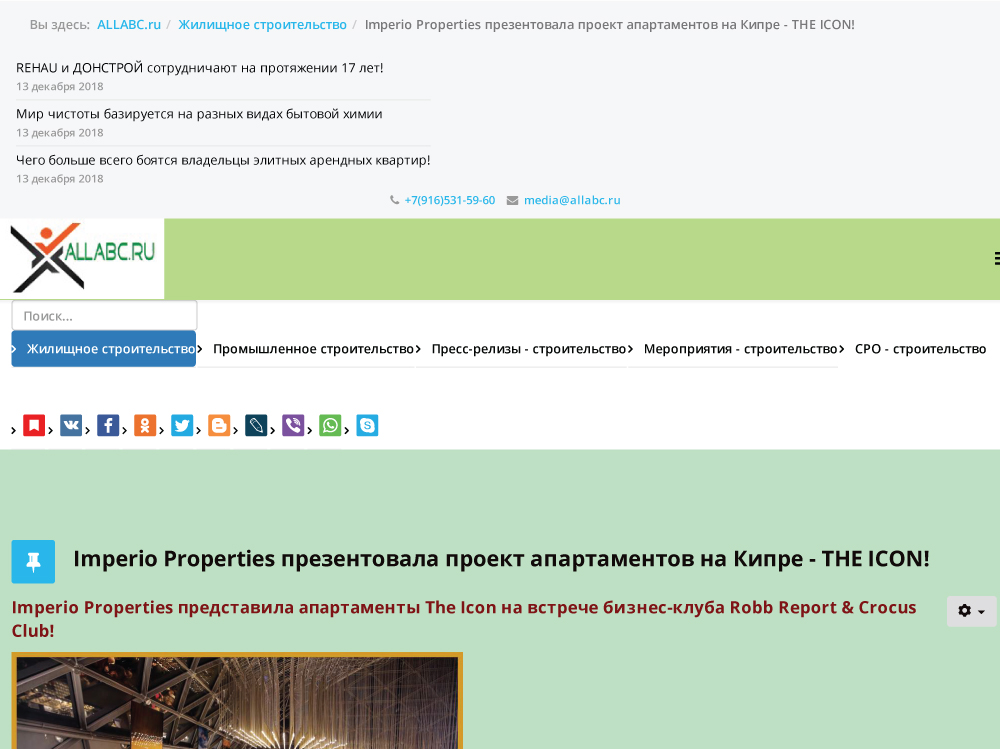
Task: Click the article title Imperio Properties презентовала
Action: tap(501, 559)
